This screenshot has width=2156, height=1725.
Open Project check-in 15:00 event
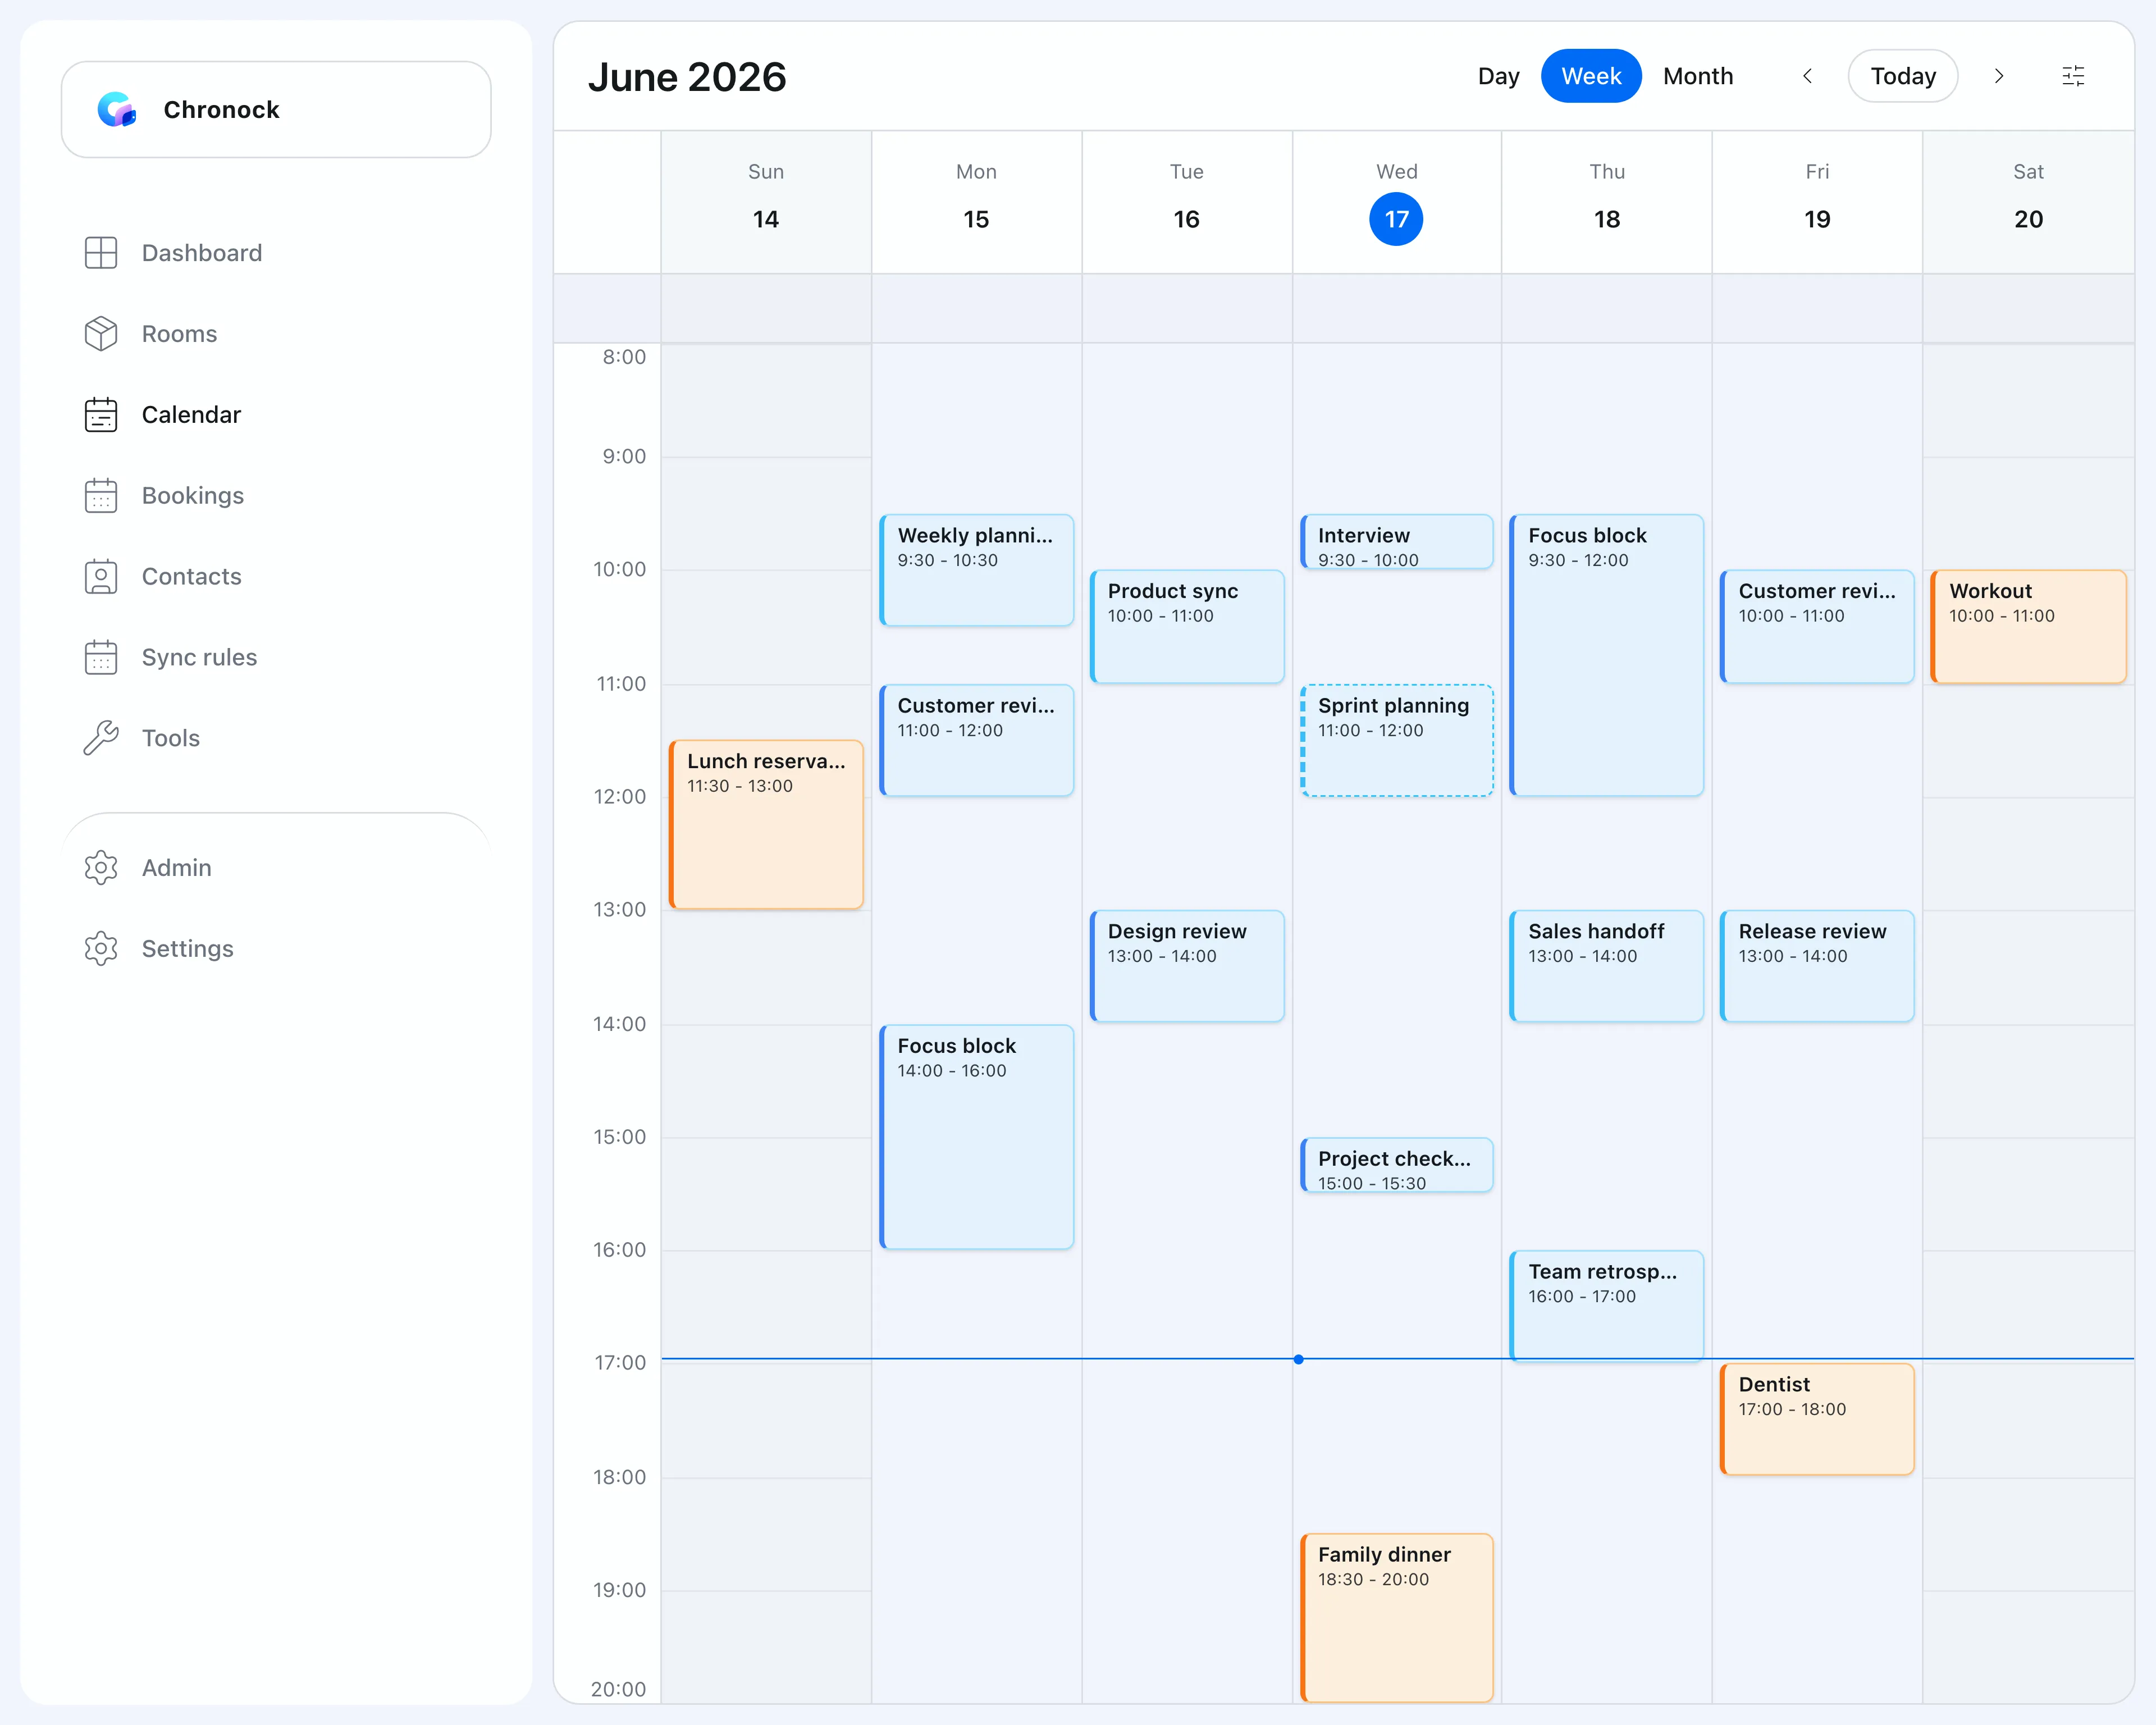tap(1396, 1165)
